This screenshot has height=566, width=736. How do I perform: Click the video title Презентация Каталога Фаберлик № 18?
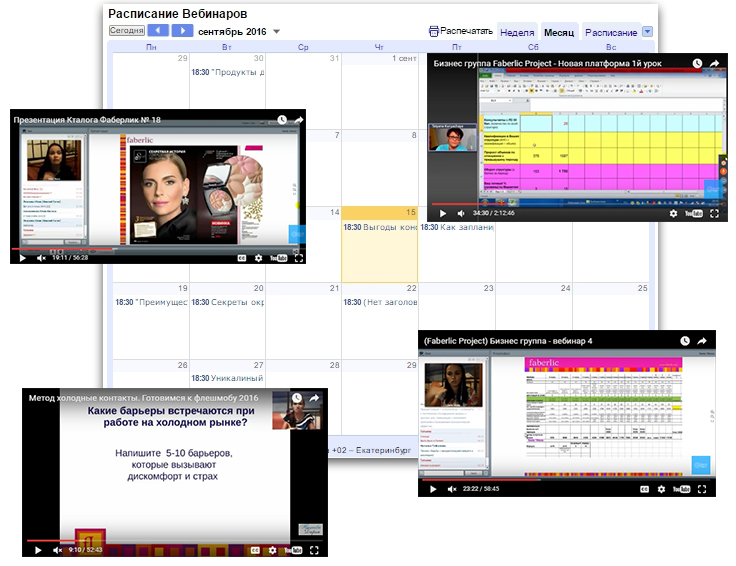coord(87,120)
